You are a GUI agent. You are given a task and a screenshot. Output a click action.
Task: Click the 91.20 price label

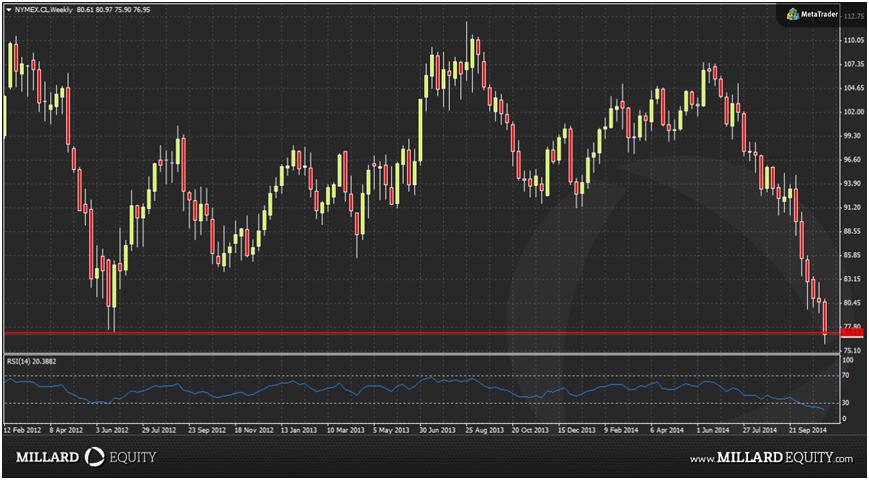pyautogui.click(x=852, y=207)
